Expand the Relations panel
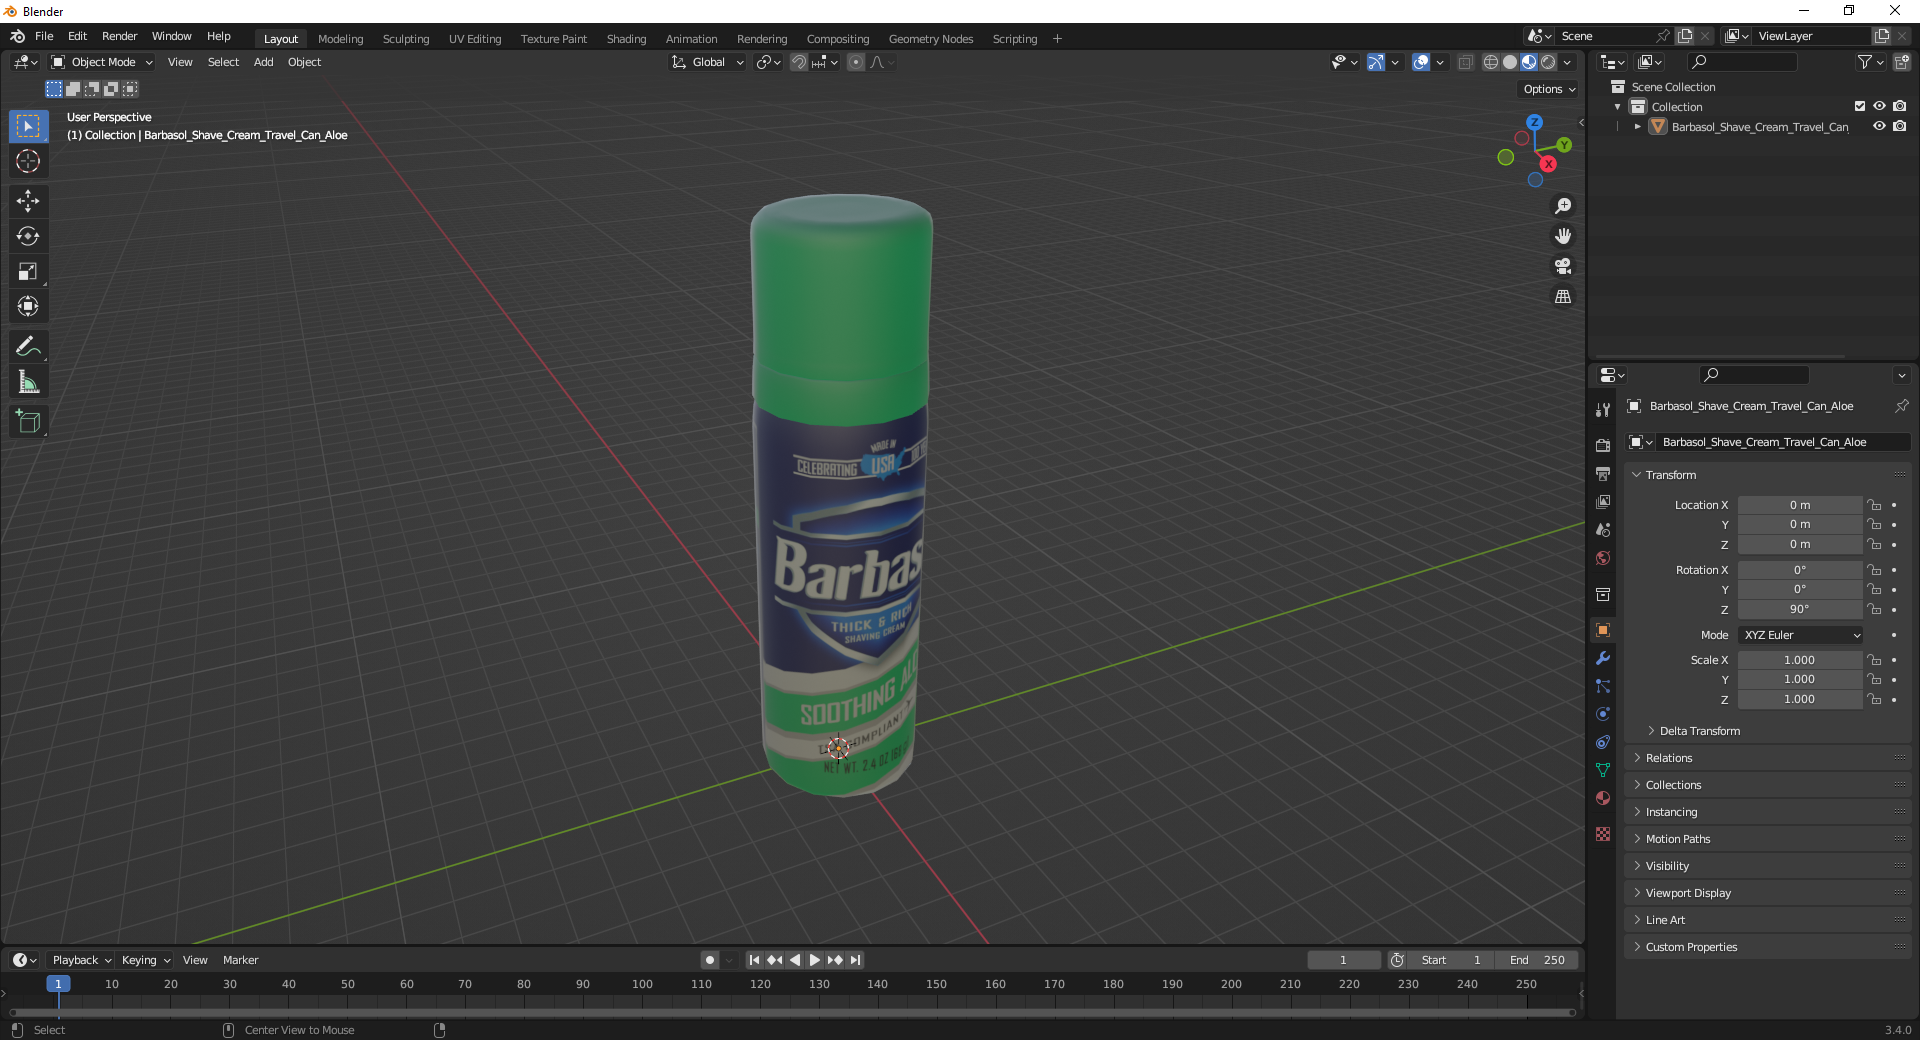This screenshot has height=1040, width=1920. point(1669,758)
